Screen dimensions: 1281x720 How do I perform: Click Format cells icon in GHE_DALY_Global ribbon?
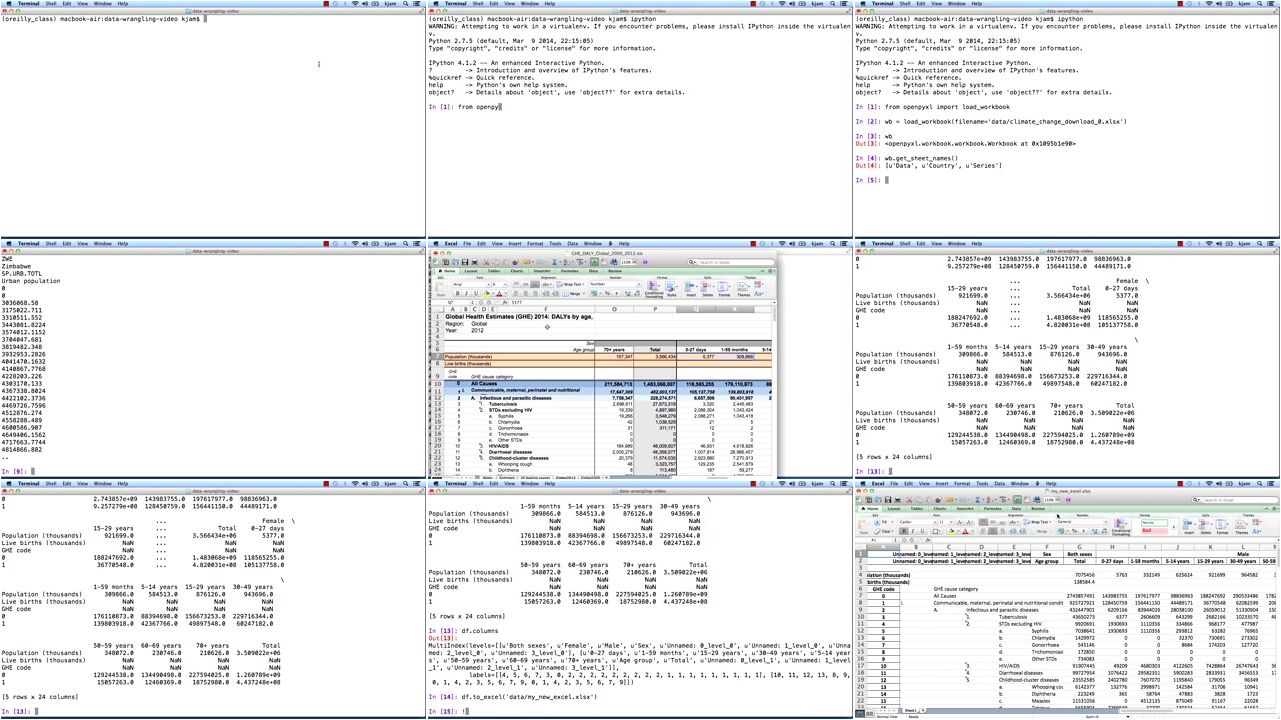point(724,289)
